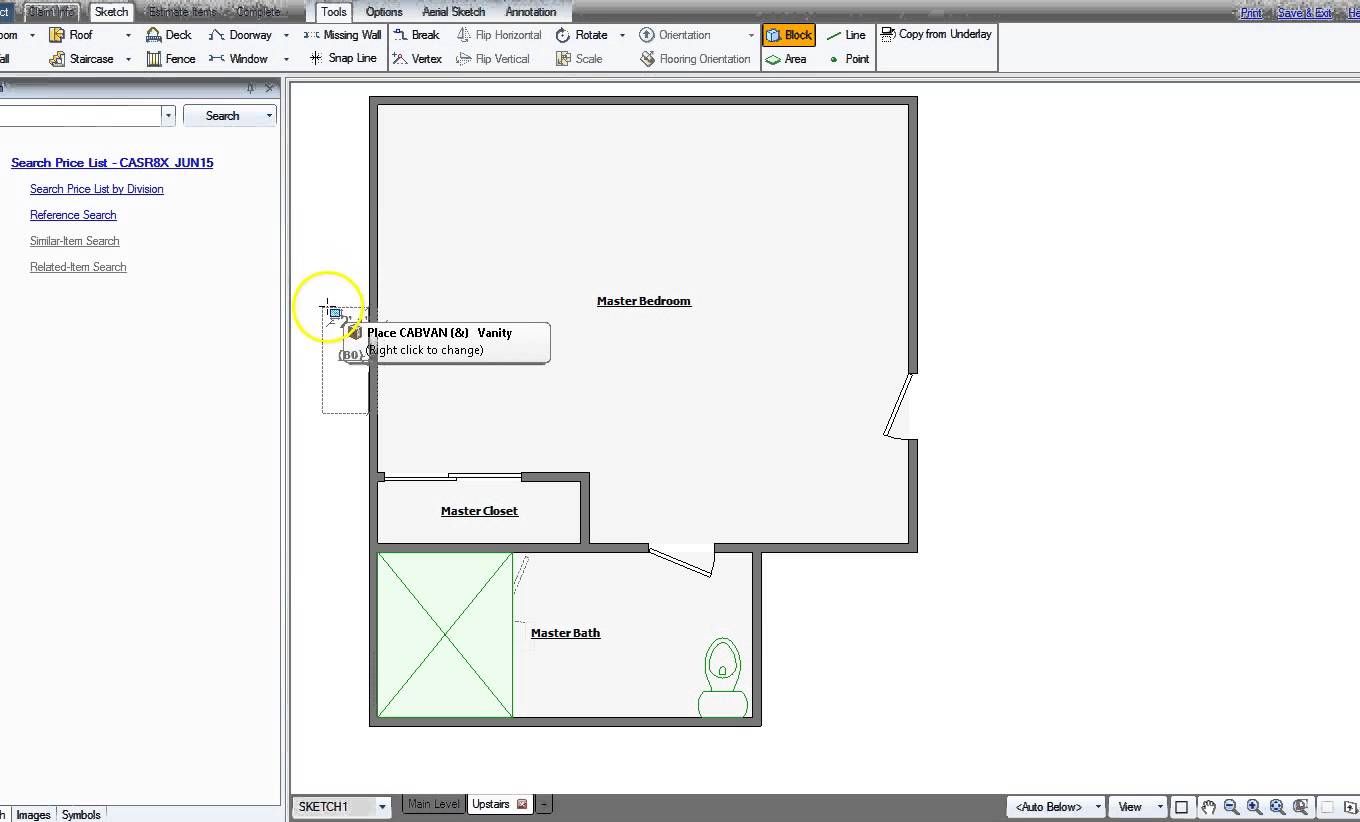Open the Doorway dropdown arrow
1360x822 pixels.
pos(286,34)
